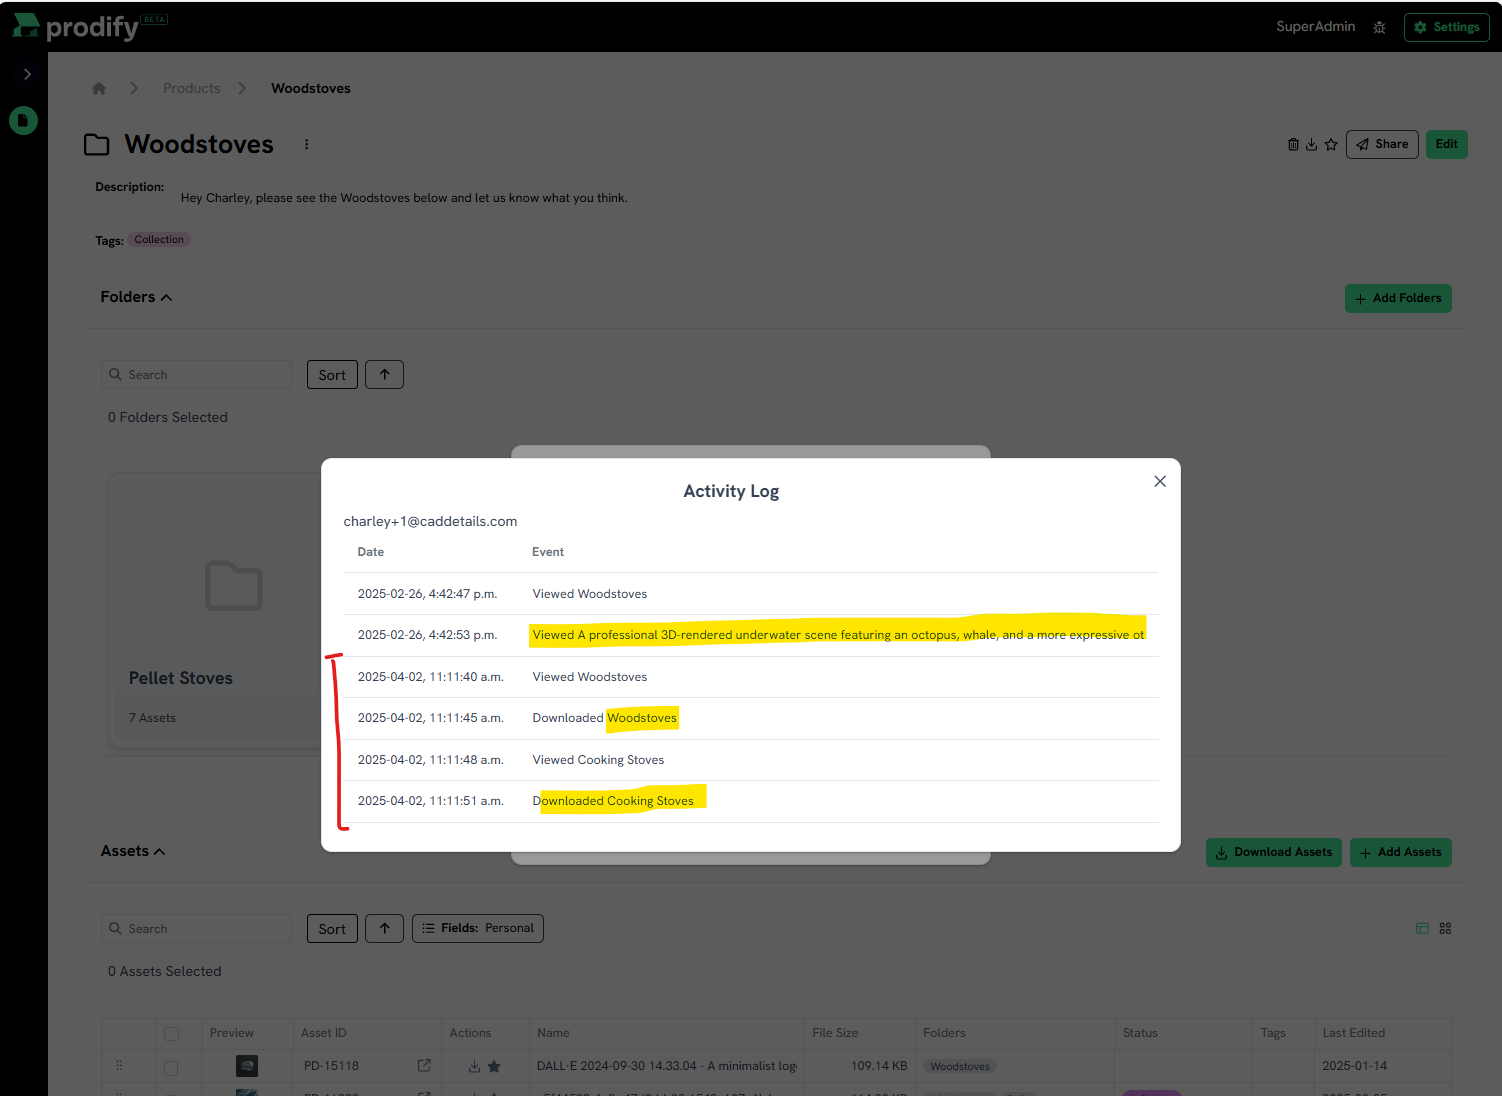This screenshot has width=1502, height=1096.
Task: Click the home breadcrumb icon
Action: [x=99, y=88]
